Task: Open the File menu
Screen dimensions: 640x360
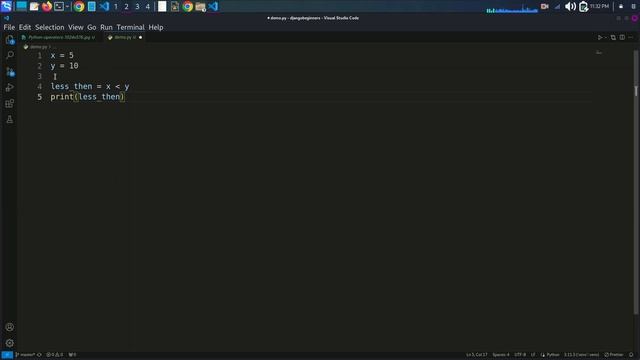Action: (9, 27)
